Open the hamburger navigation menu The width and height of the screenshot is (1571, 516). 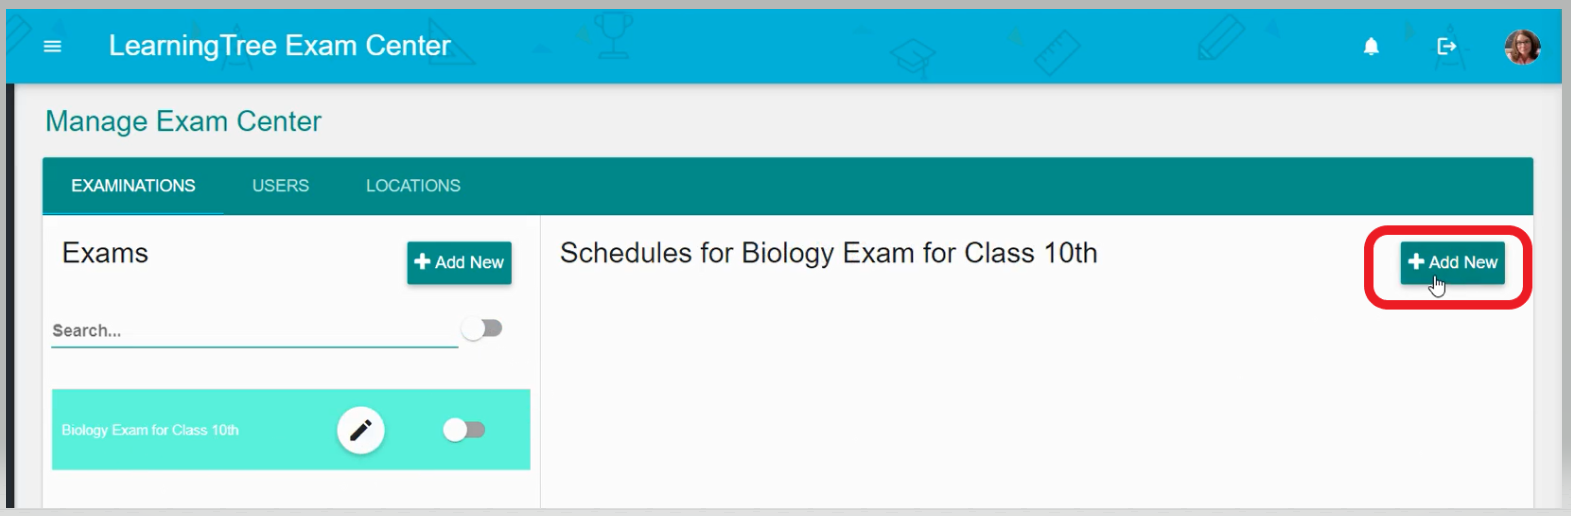[53, 46]
